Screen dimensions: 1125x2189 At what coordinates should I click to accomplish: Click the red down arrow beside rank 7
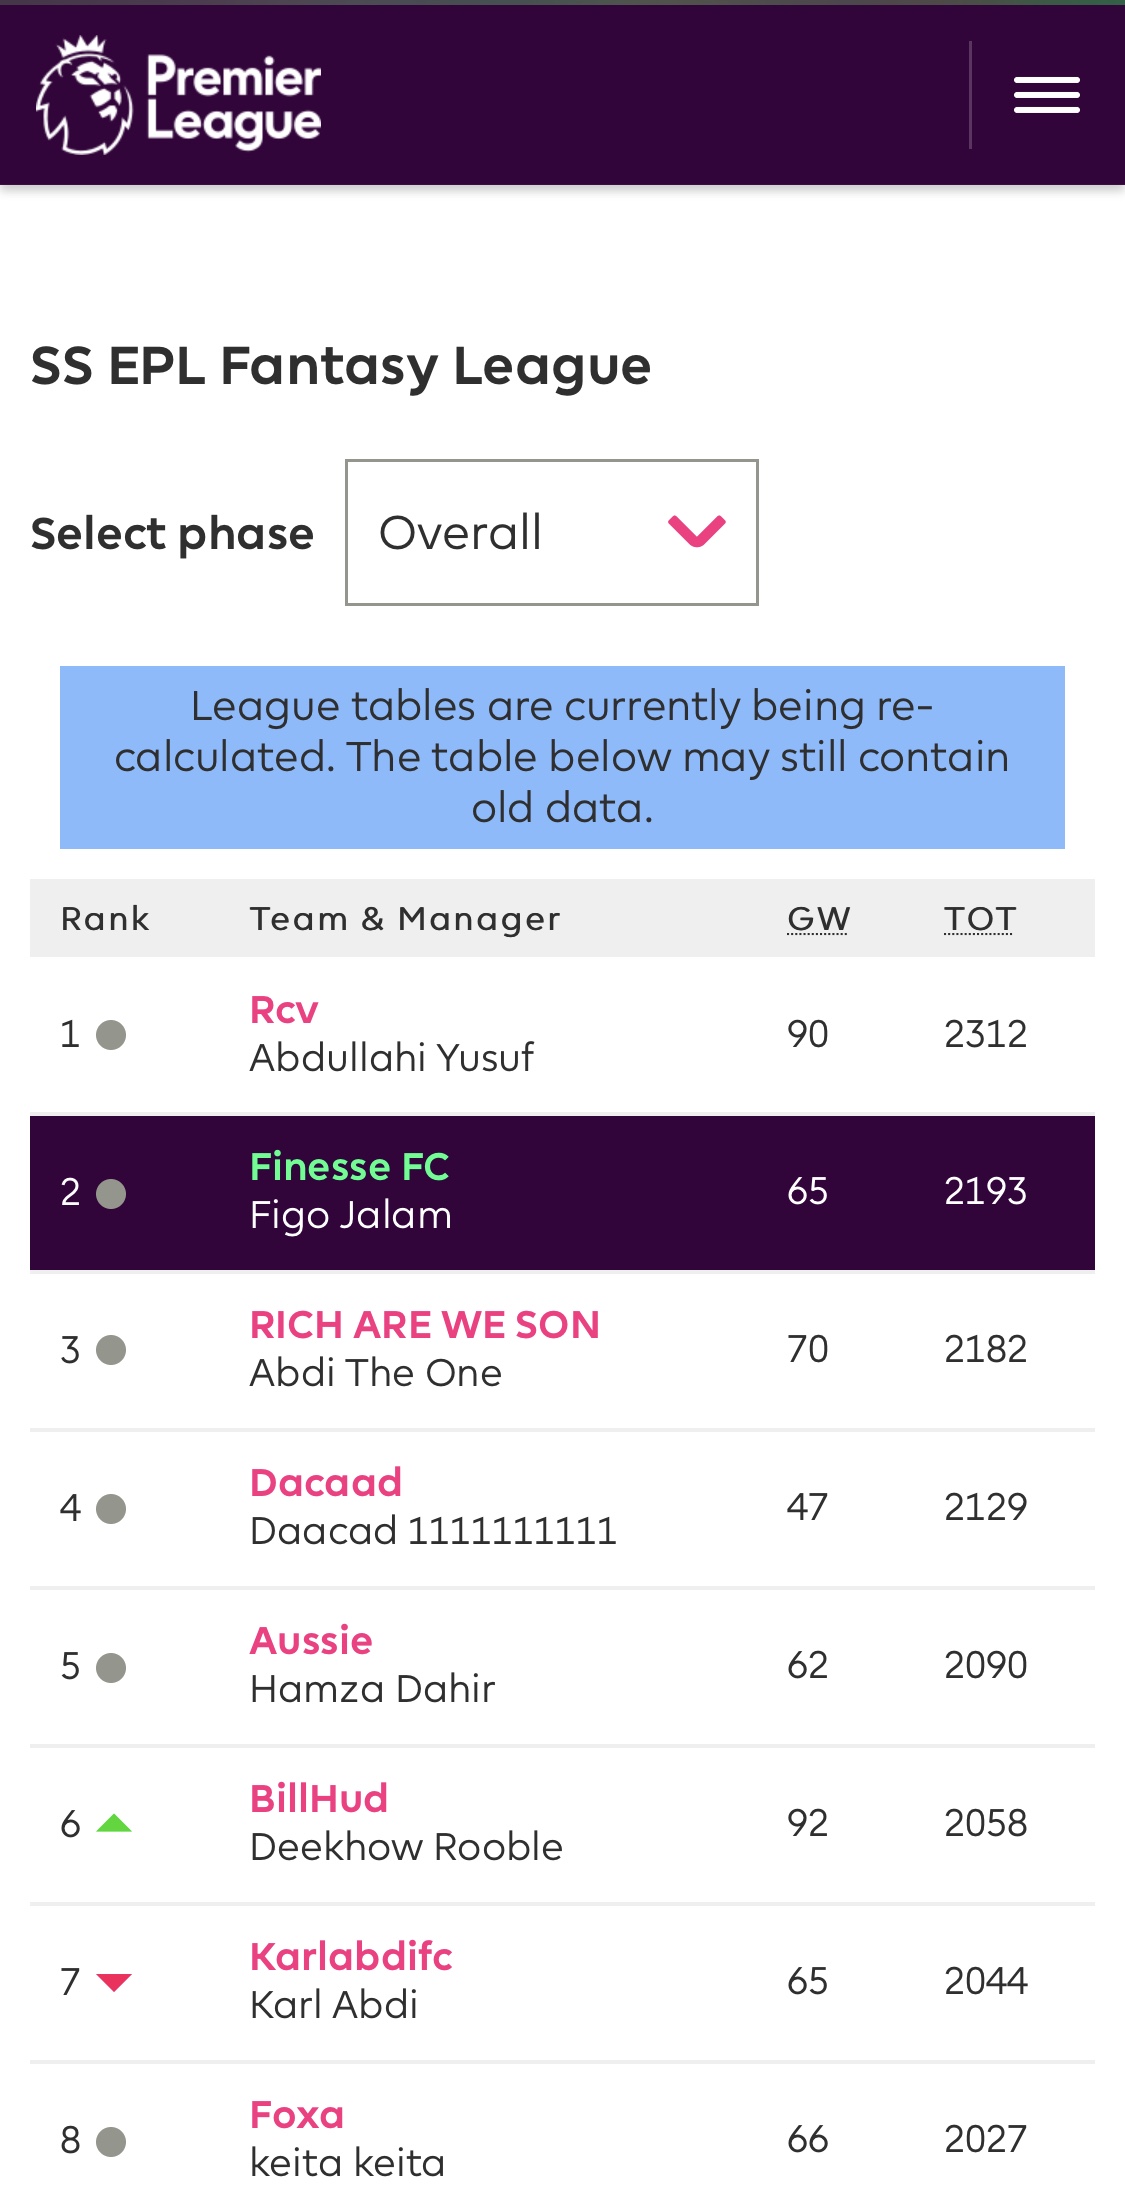[x=114, y=1982]
